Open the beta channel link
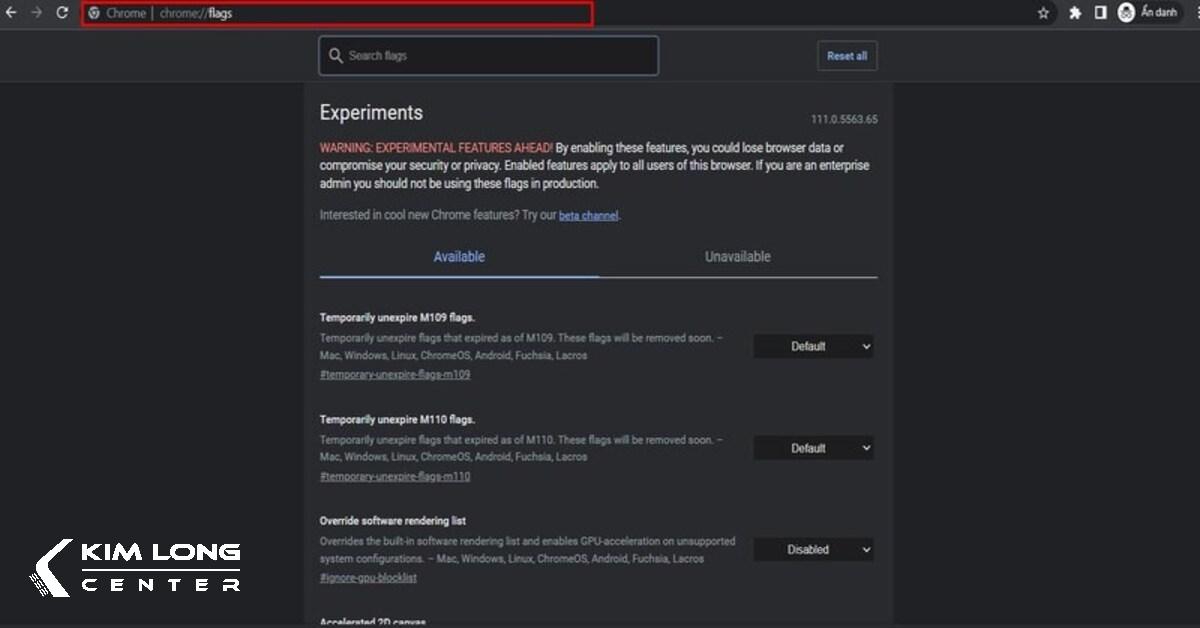Viewport: 1200px width, 628px height. [x=588, y=216]
